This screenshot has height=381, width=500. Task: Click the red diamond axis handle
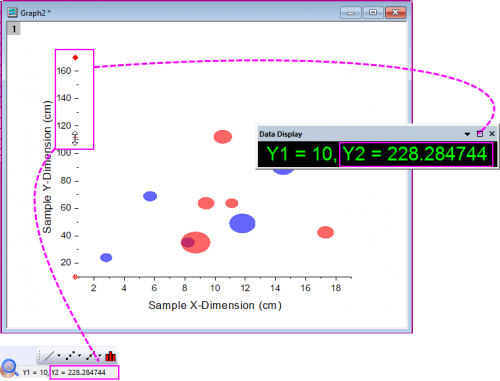[x=75, y=58]
